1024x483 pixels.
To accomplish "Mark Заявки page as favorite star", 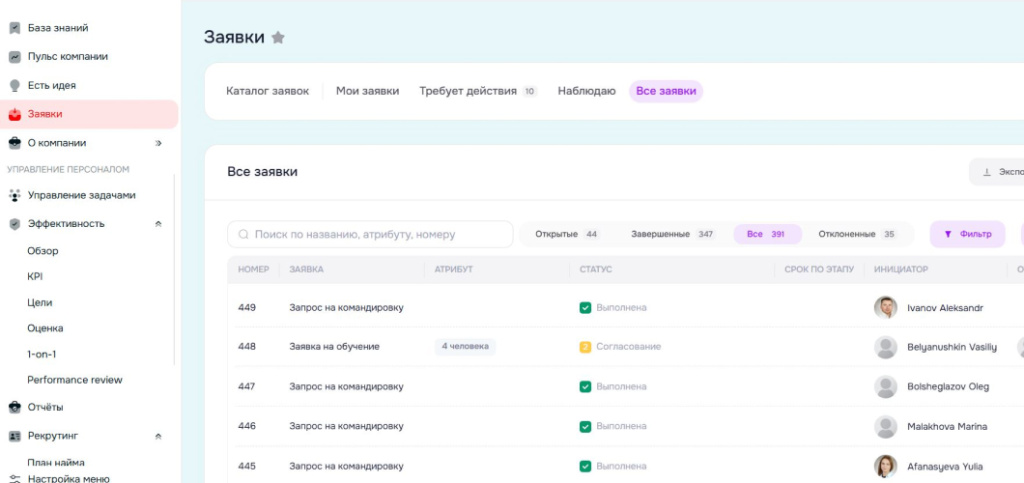I will (278, 37).
